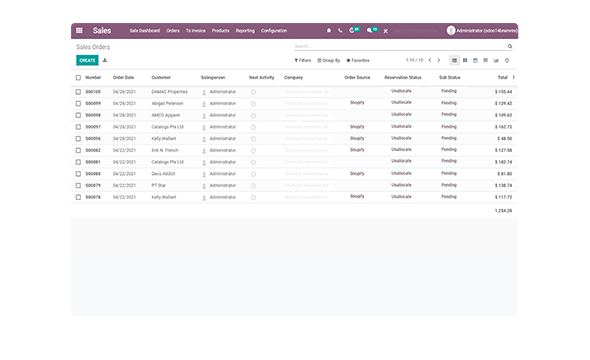Check the box for order S00078
590x360 pixels.
(78, 197)
